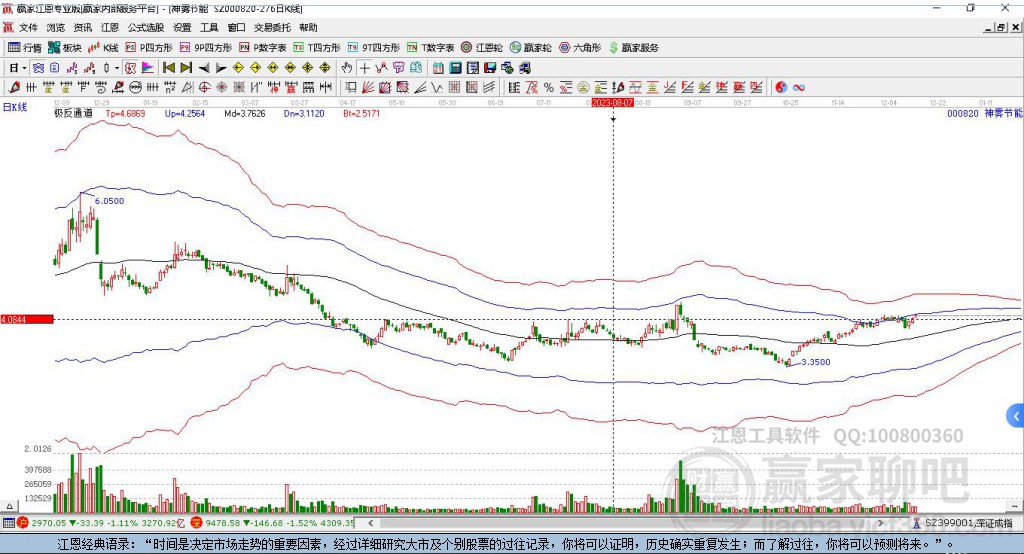Click the blue infinity symbol icon
Screen dimensions: 1024x554
[x=798, y=88]
